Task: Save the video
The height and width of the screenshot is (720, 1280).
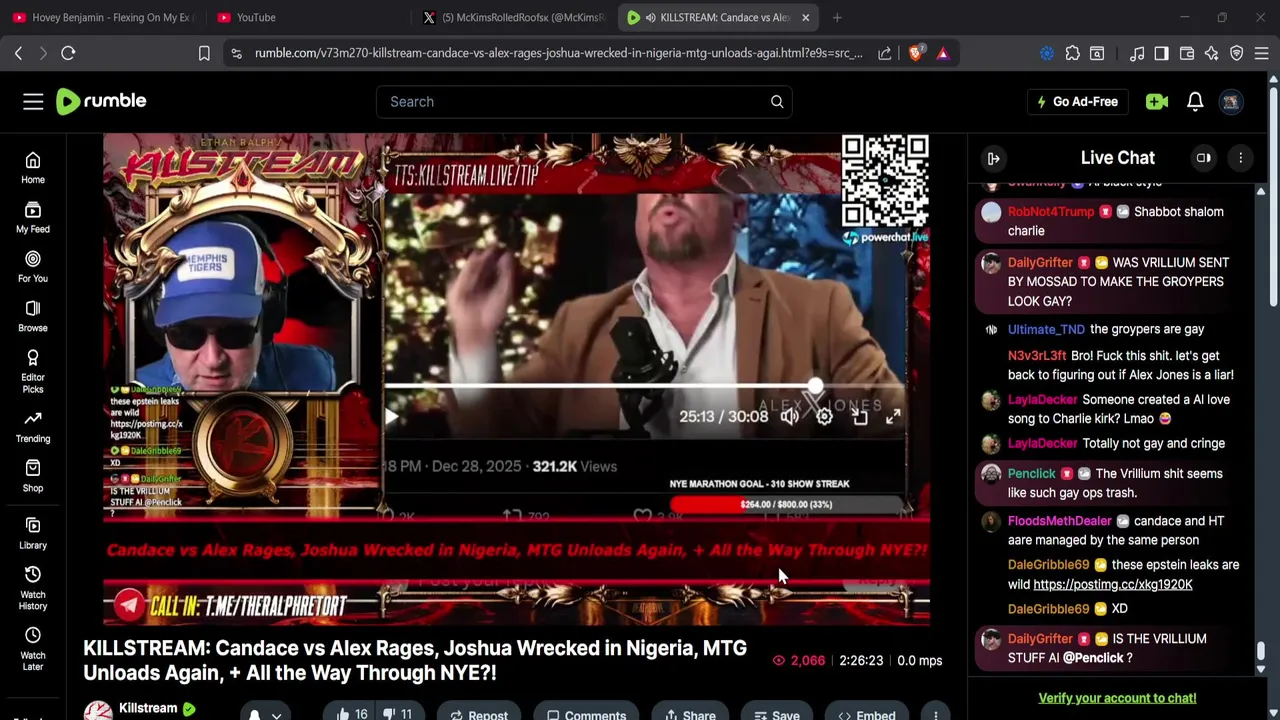Action: 777,714
